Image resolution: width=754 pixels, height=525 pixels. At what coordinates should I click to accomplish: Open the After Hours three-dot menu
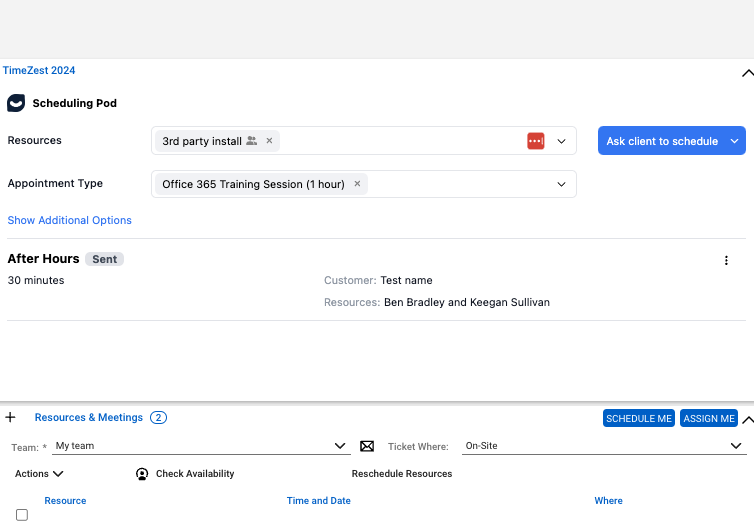point(726,260)
